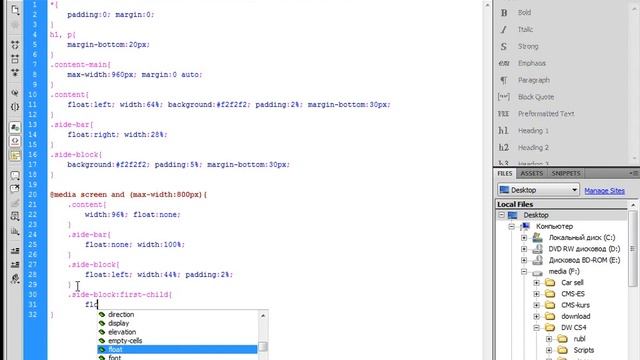
Task: Expand the CMS-kurs folder
Action: click(537, 305)
